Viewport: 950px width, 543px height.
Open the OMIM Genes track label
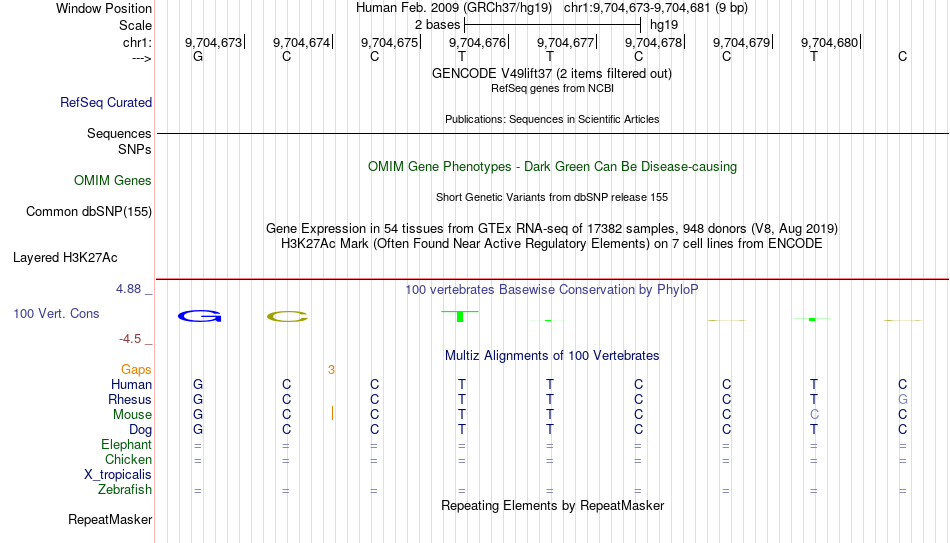pyautogui.click(x=113, y=181)
